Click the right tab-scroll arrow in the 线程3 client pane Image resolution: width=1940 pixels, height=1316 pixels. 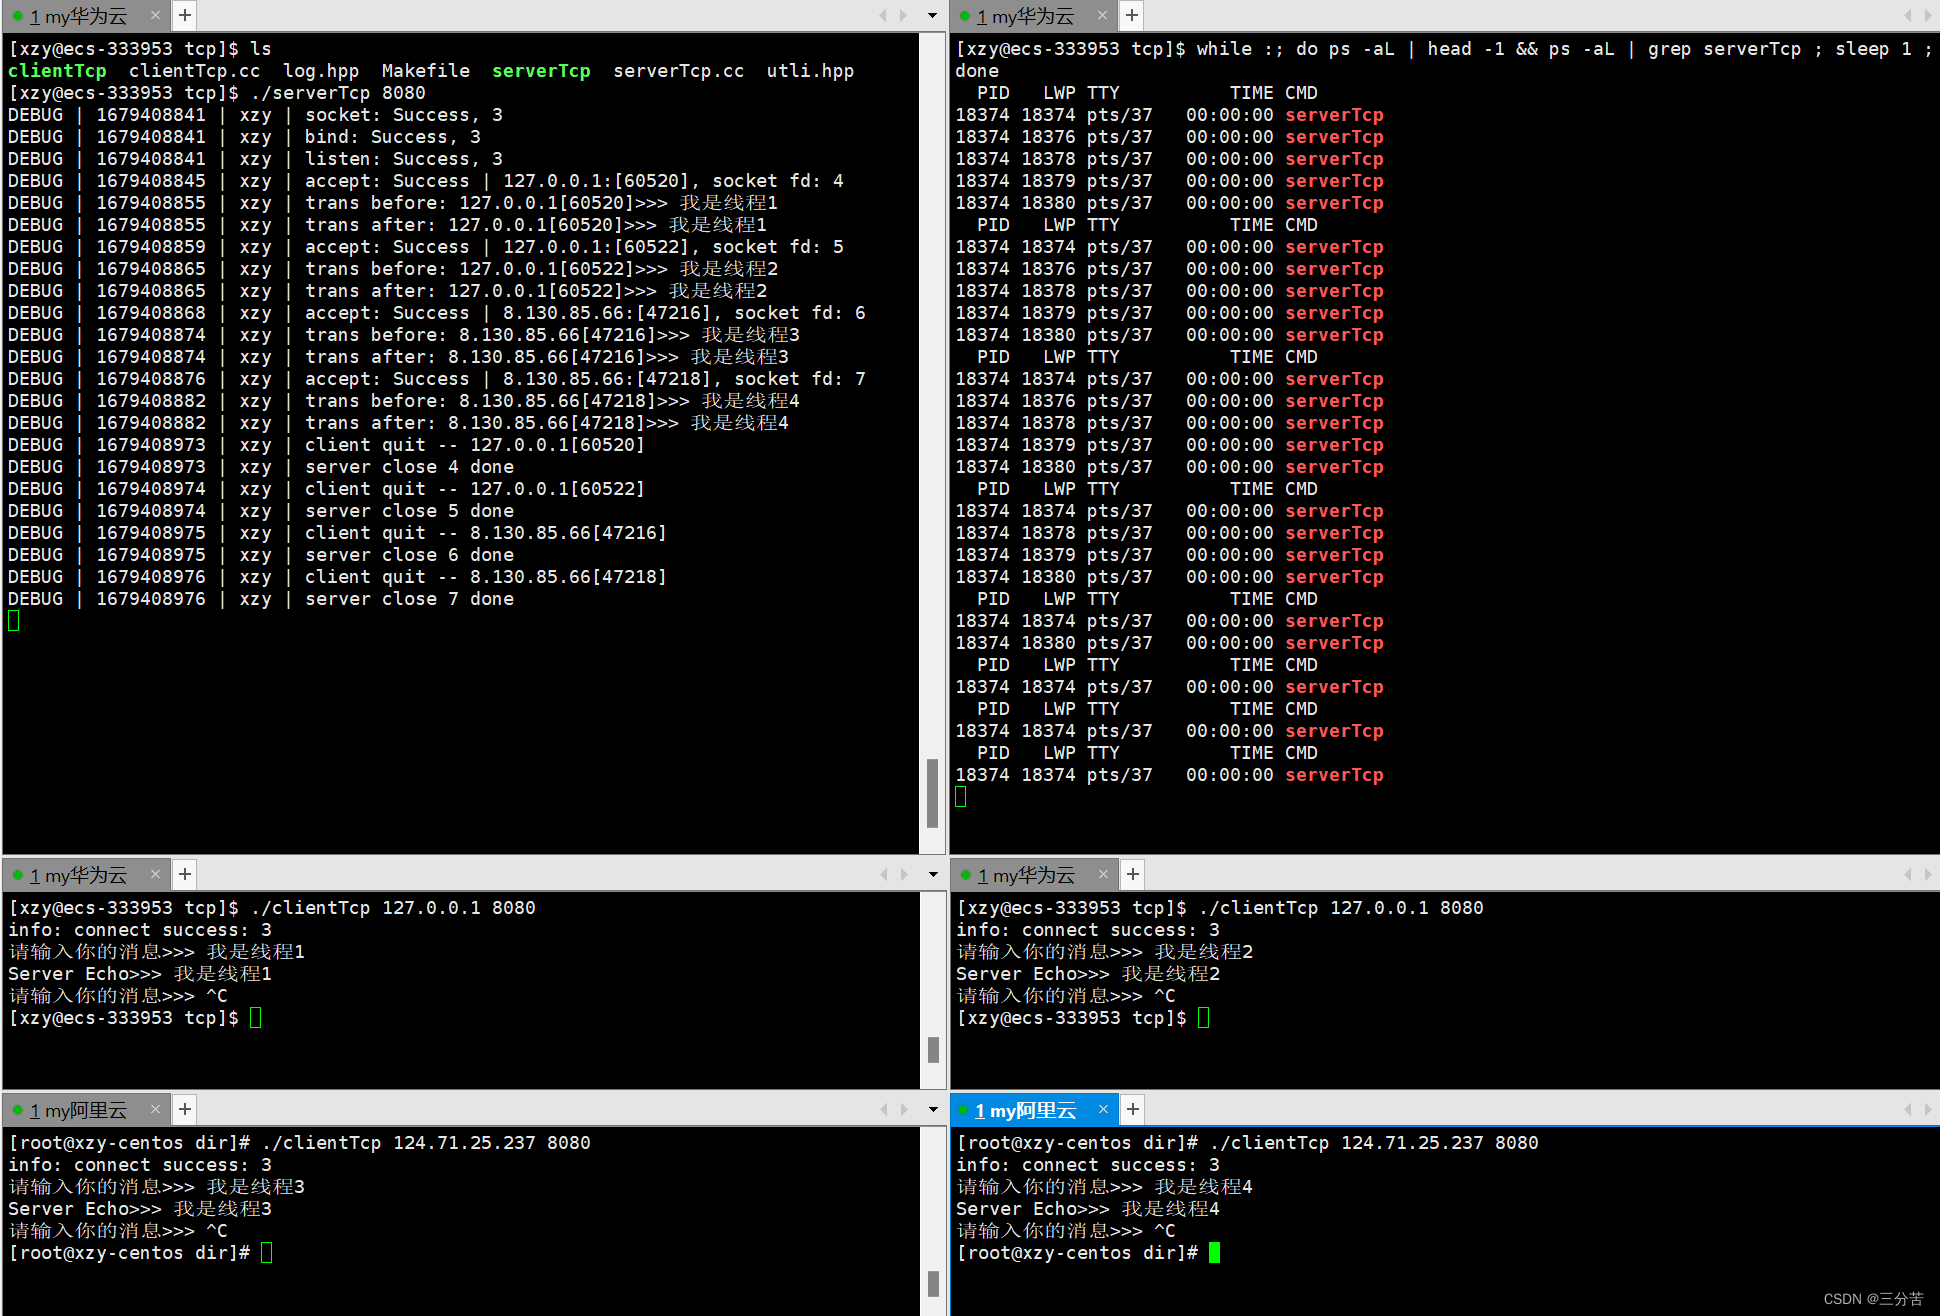coord(903,1109)
